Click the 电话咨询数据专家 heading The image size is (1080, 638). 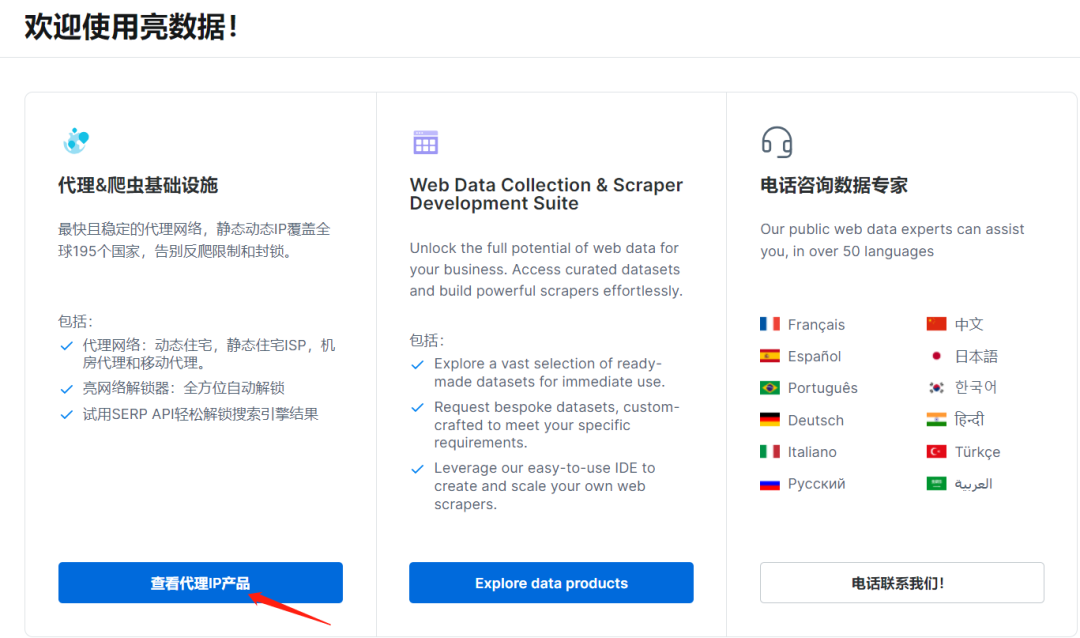coord(833,185)
